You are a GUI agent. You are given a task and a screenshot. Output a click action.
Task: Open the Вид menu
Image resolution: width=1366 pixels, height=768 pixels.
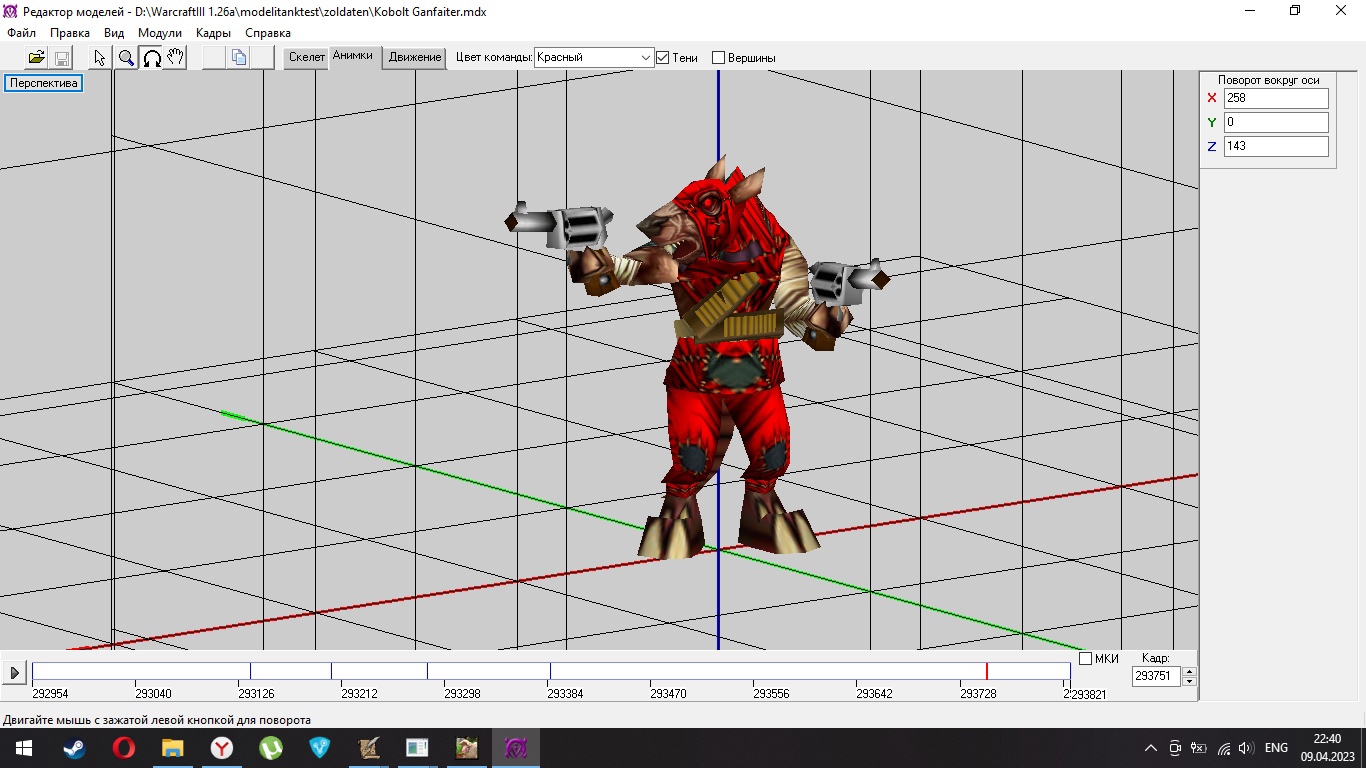(x=114, y=33)
